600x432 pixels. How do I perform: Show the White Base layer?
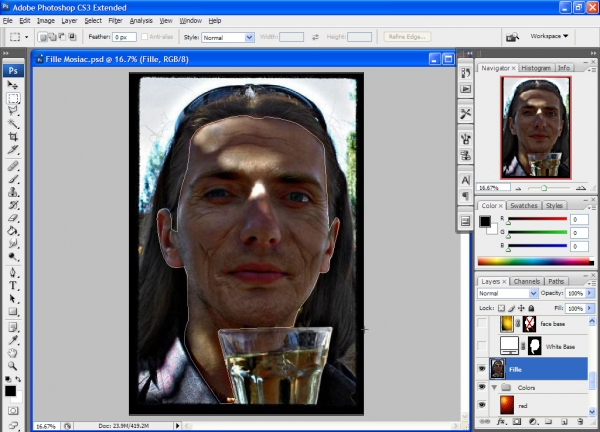[x=482, y=346]
